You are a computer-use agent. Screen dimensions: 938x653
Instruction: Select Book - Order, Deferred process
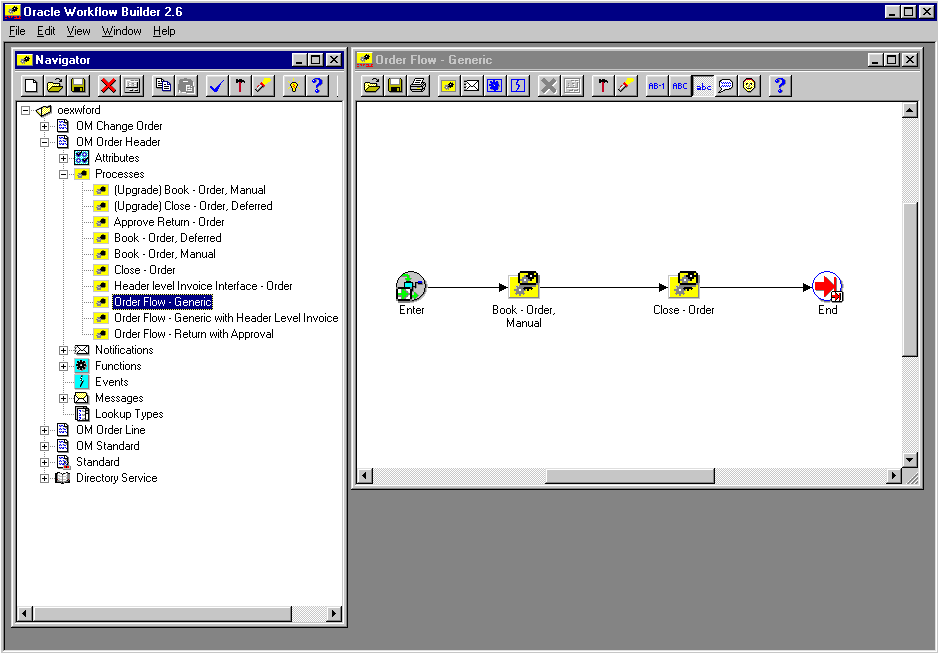pos(168,238)
